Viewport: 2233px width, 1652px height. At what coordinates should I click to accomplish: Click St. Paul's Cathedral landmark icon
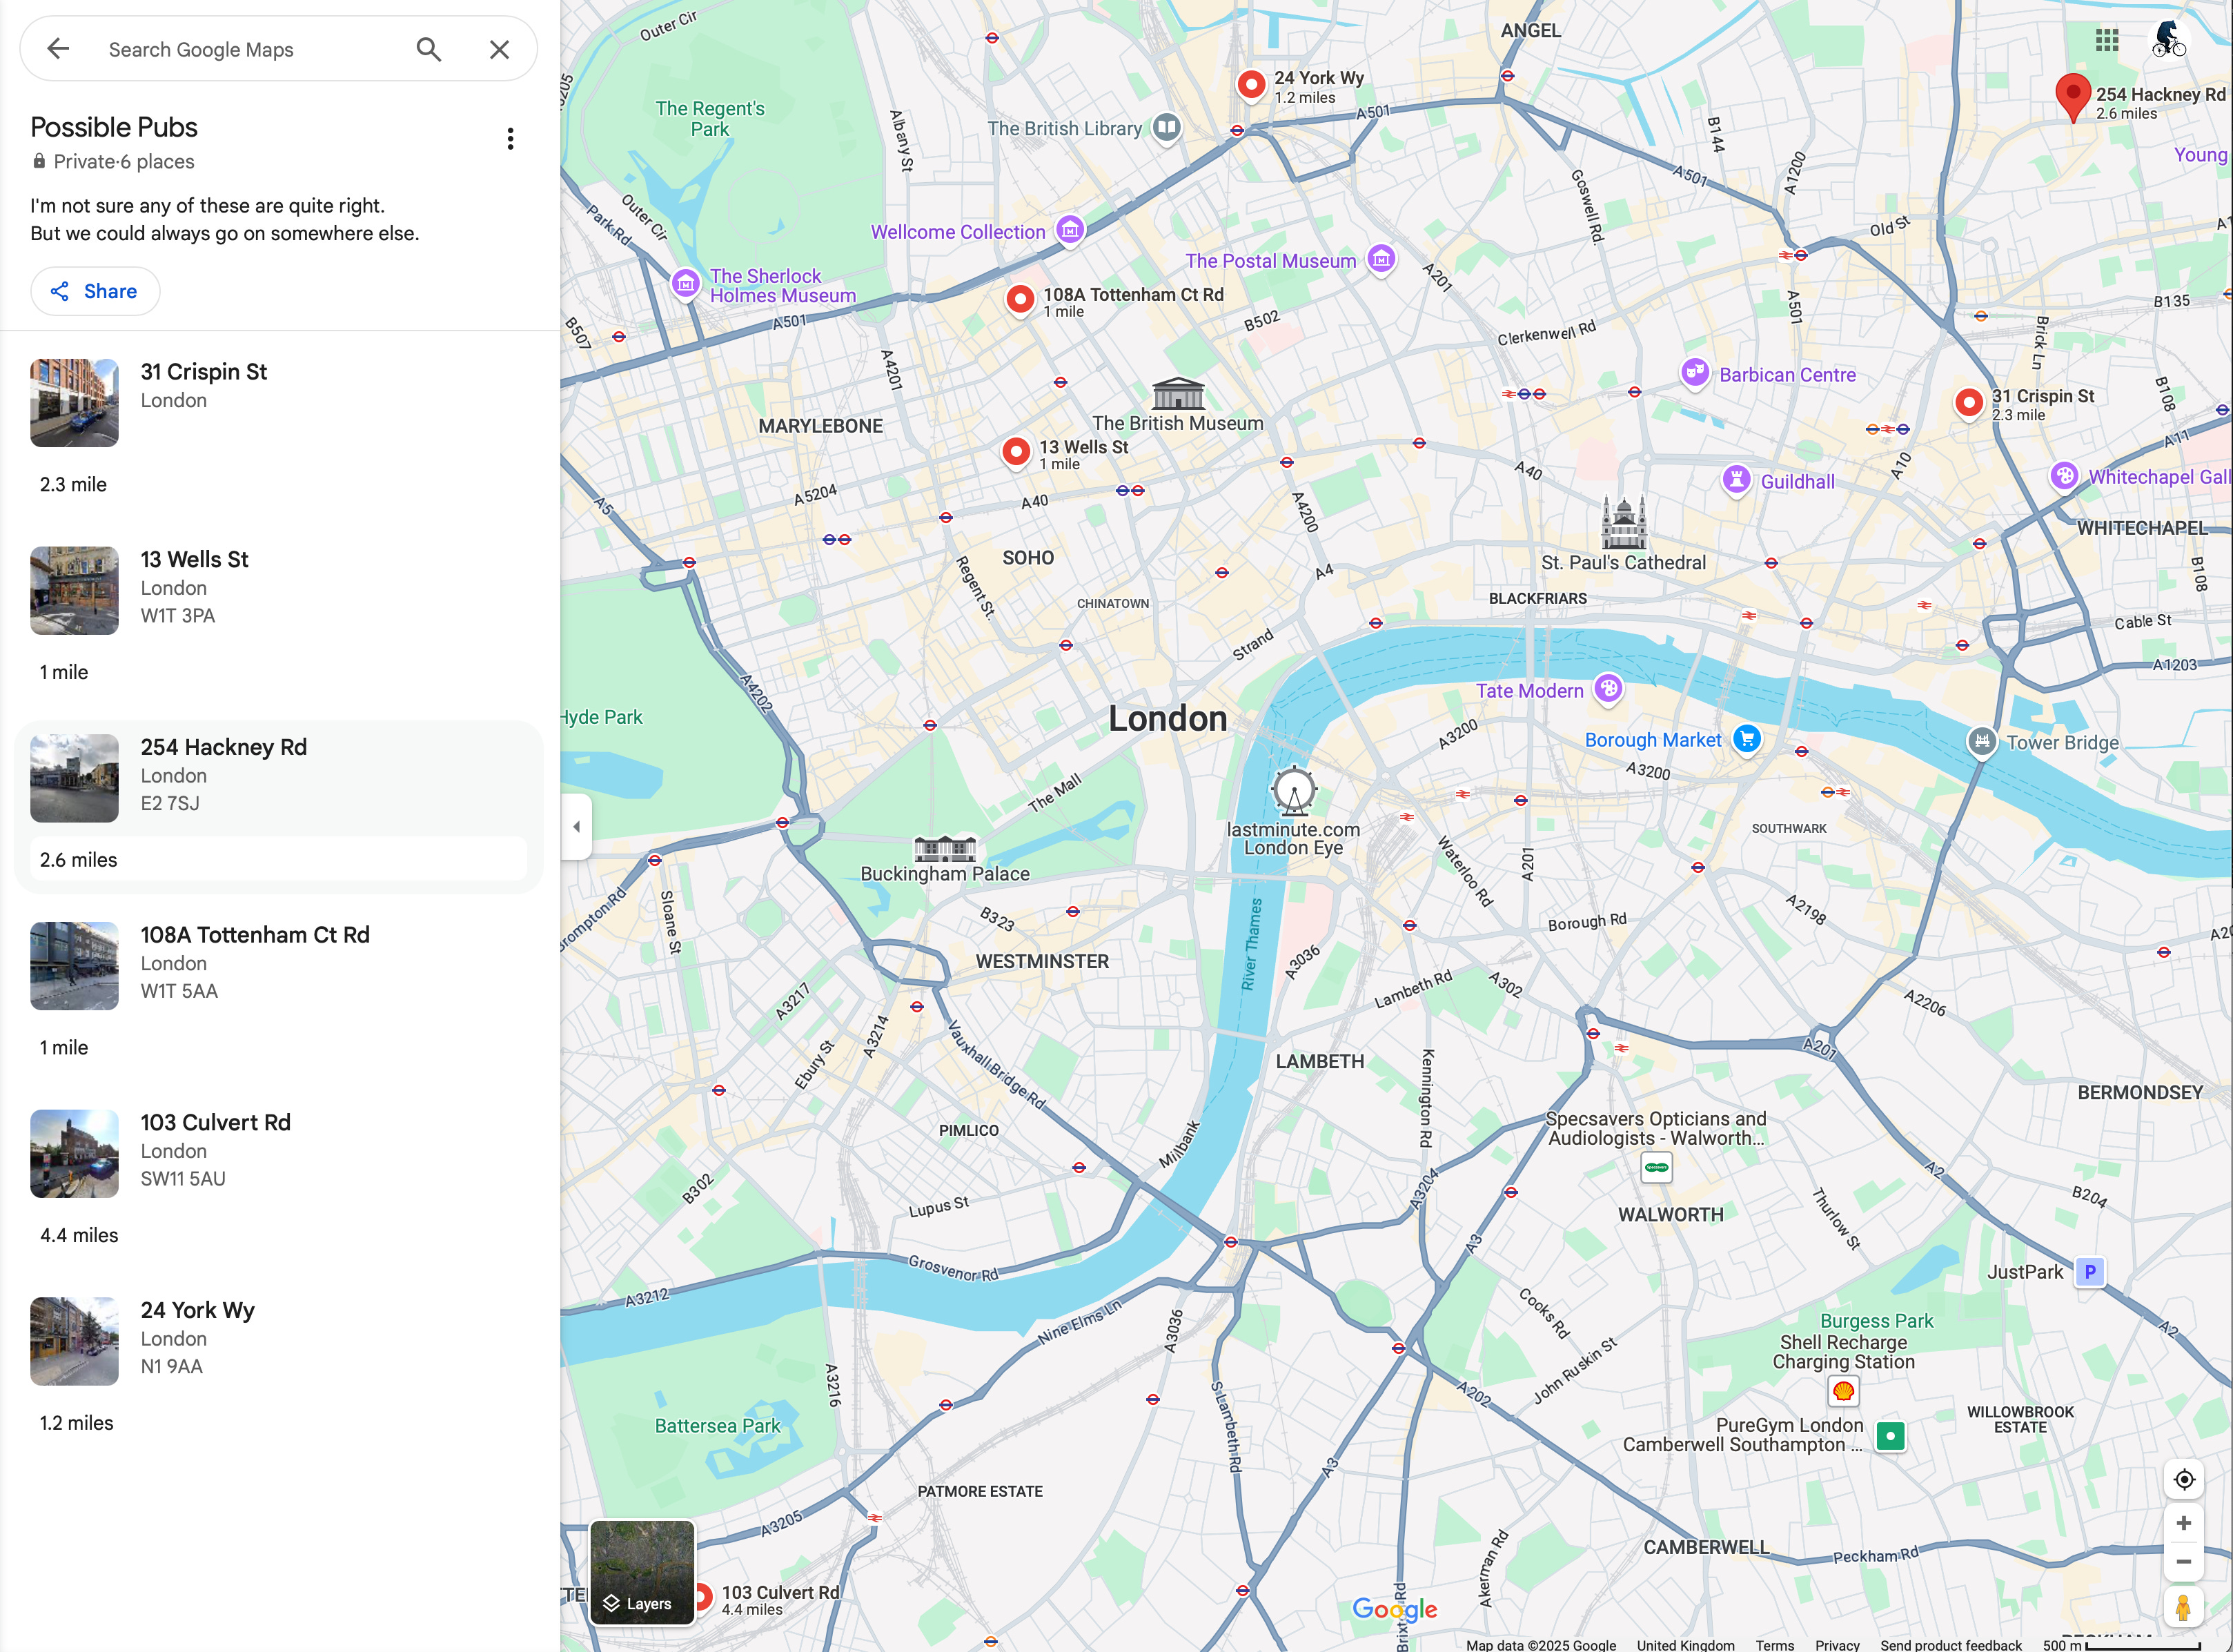tap(1623, 523)
